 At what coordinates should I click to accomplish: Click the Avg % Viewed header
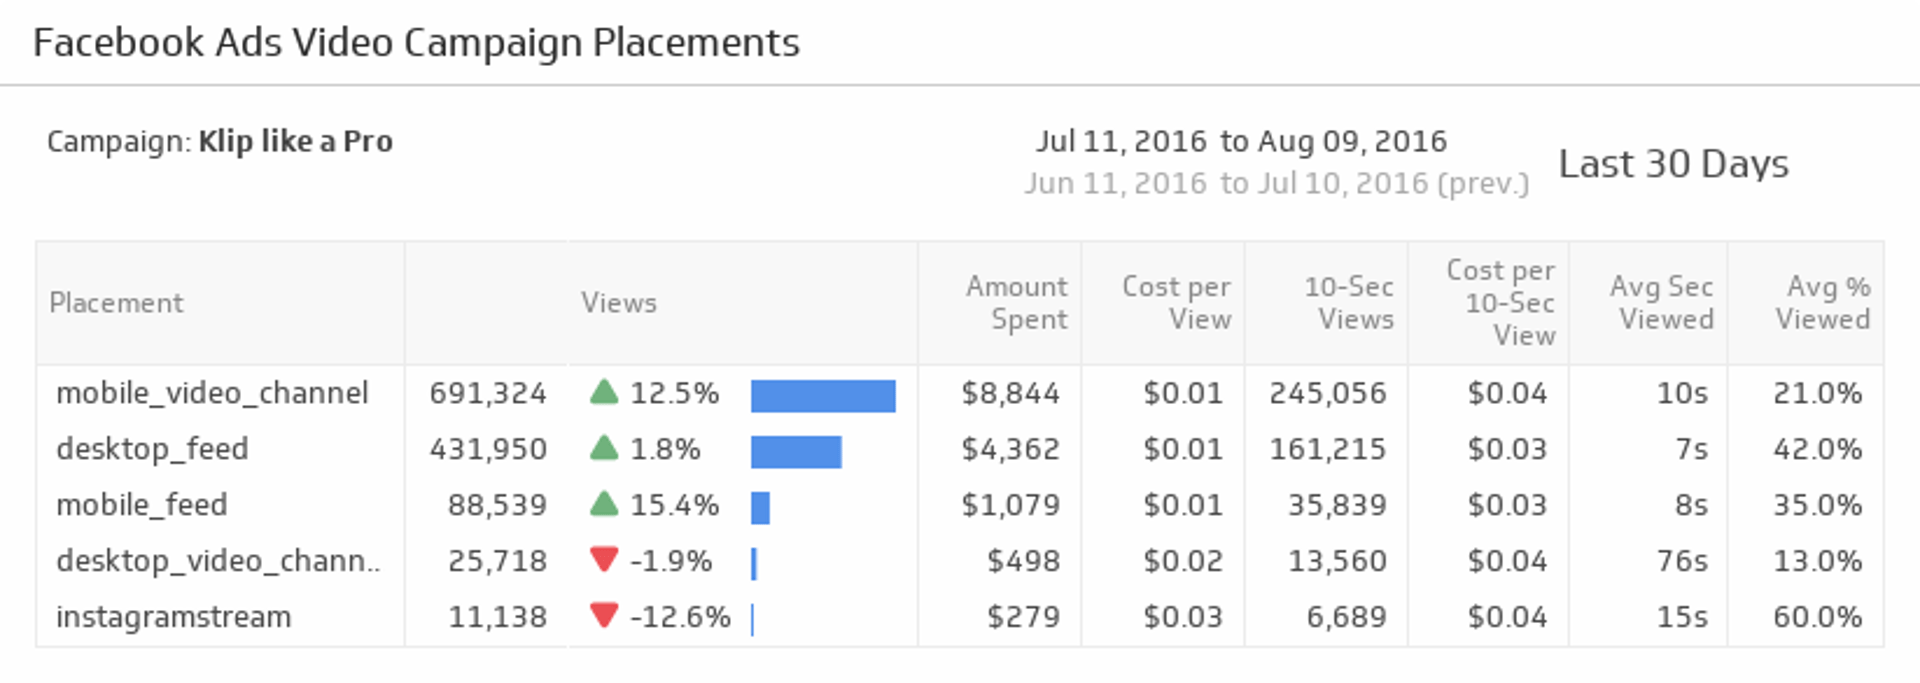1823,303
